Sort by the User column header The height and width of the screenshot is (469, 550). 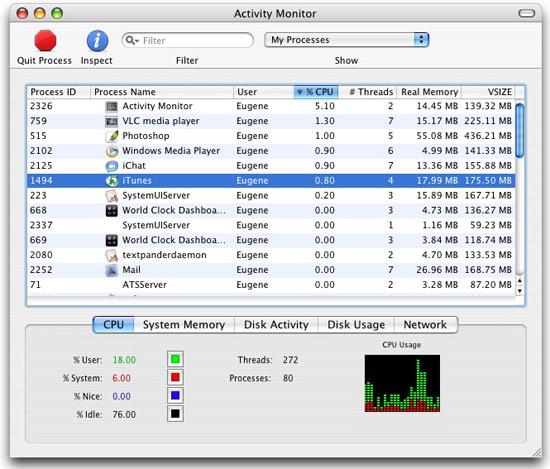coord(263,92)
